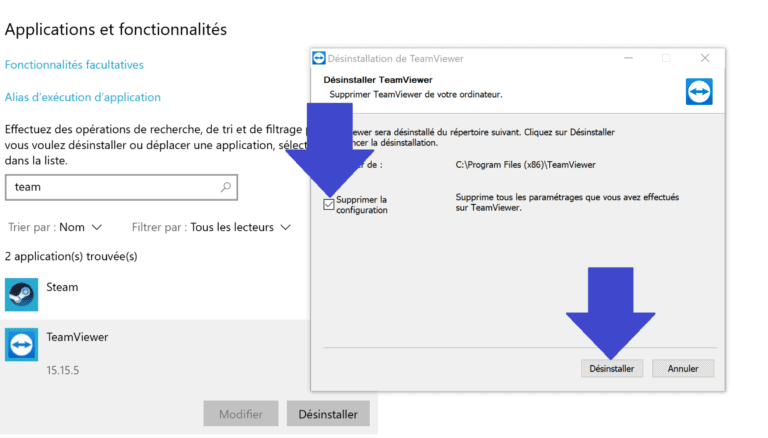Click the TeamViewer app icon in list
The image size is (768, 438).
[x=22, y=344]
